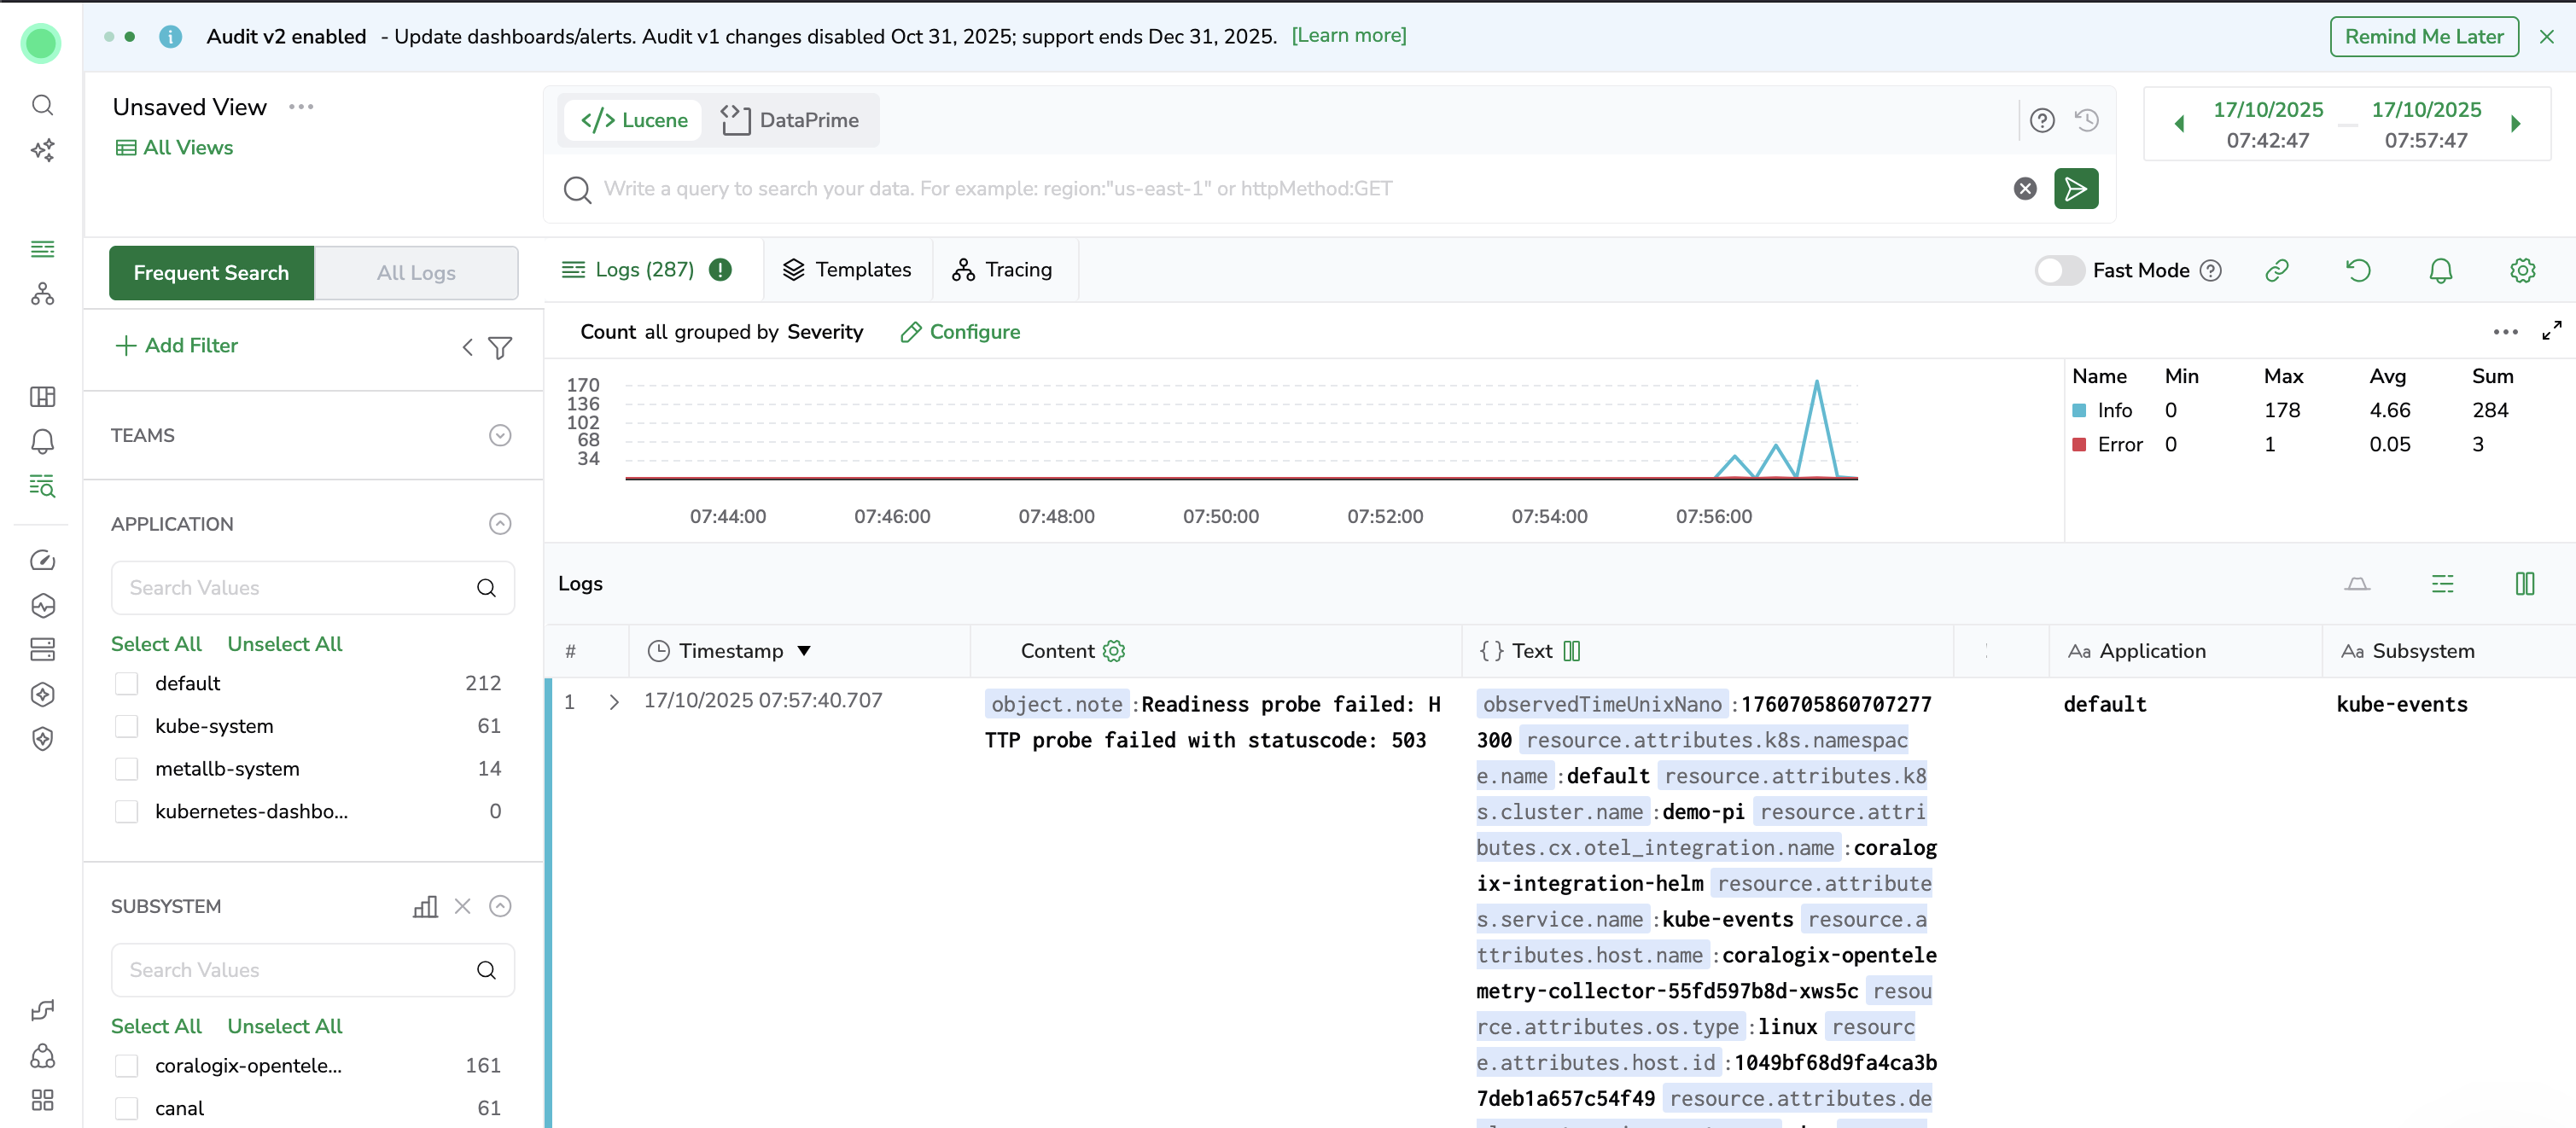Copy link via chain icon
Image resolution: width=2576 pixels, height=1128 pixels.
pos(2276,270)
